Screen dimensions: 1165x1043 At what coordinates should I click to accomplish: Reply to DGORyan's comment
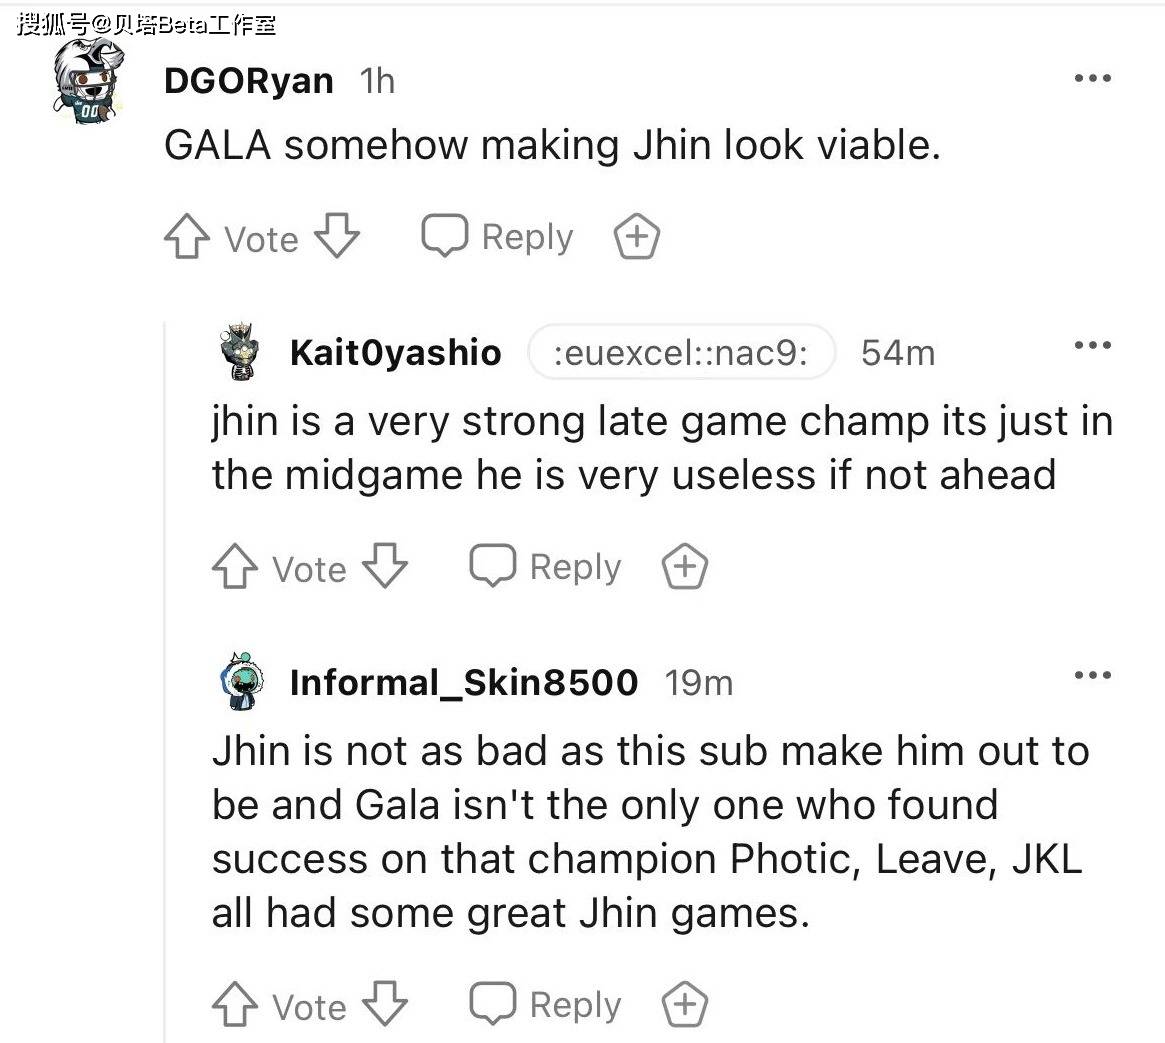[x=498, y=238]
